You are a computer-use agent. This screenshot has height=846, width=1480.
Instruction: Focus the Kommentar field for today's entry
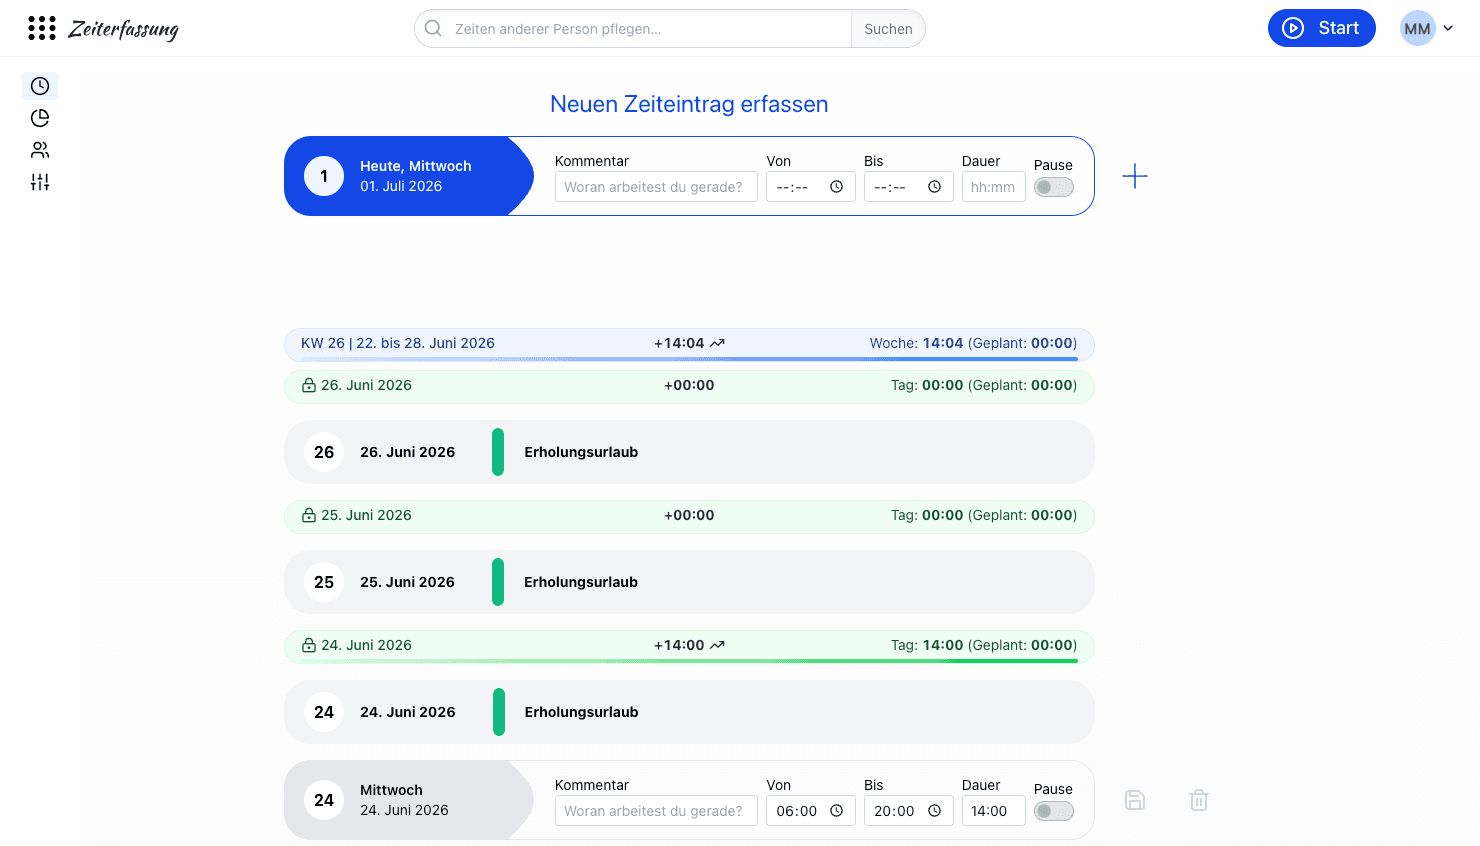point(656,187)
